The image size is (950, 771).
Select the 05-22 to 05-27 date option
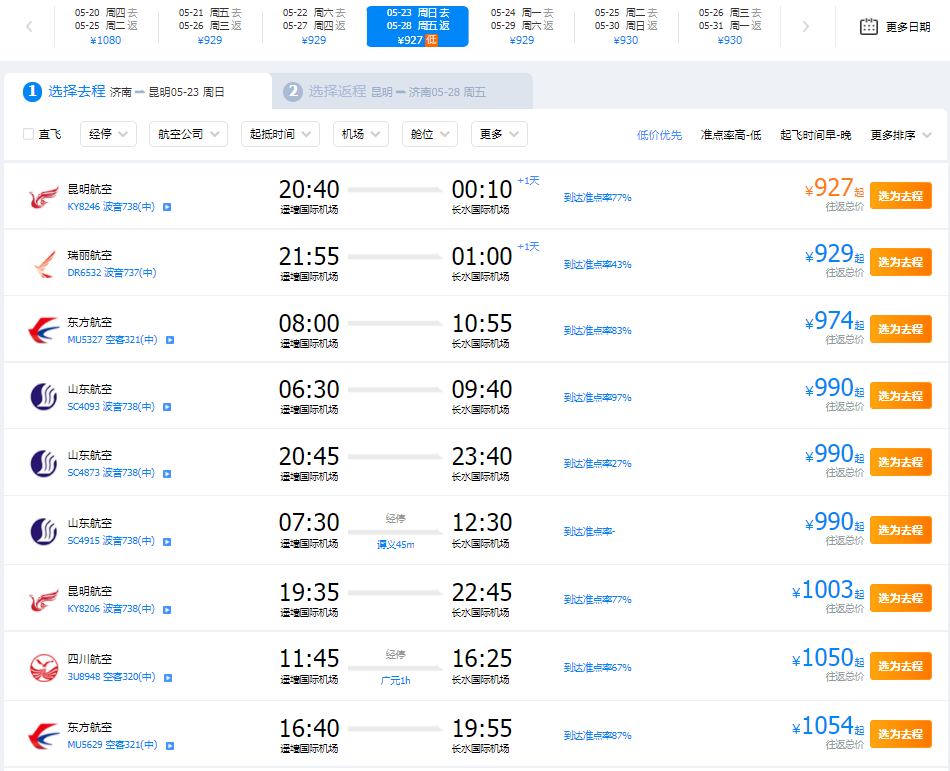(x=314, y=26)
